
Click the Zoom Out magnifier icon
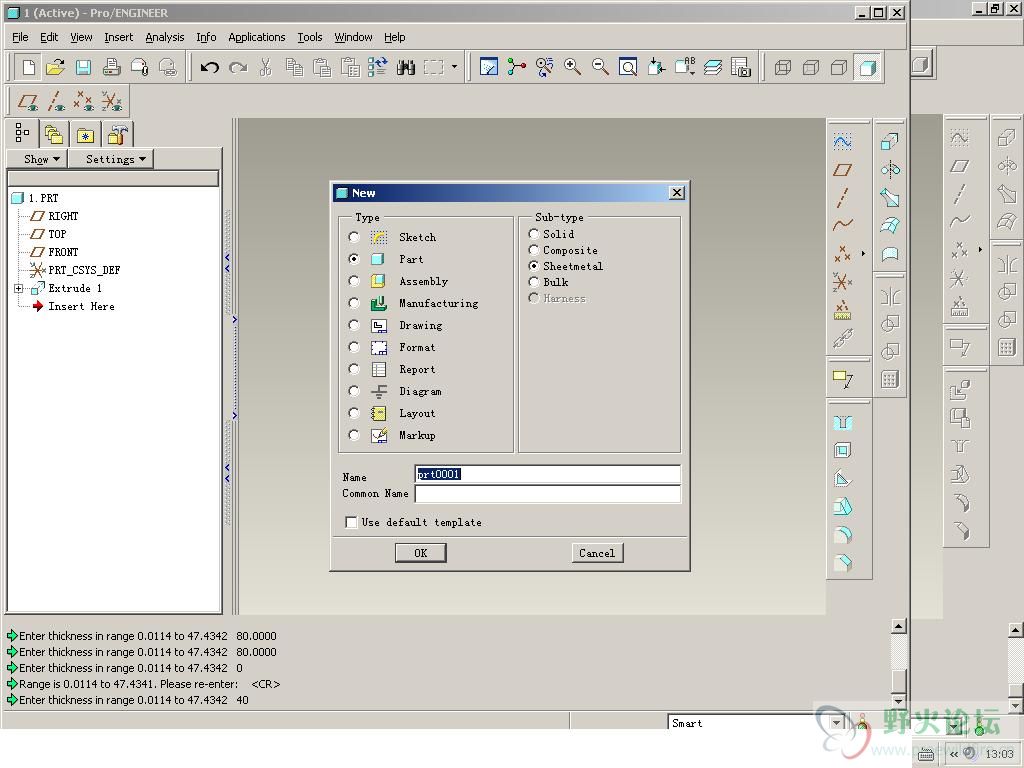(600, 67)
